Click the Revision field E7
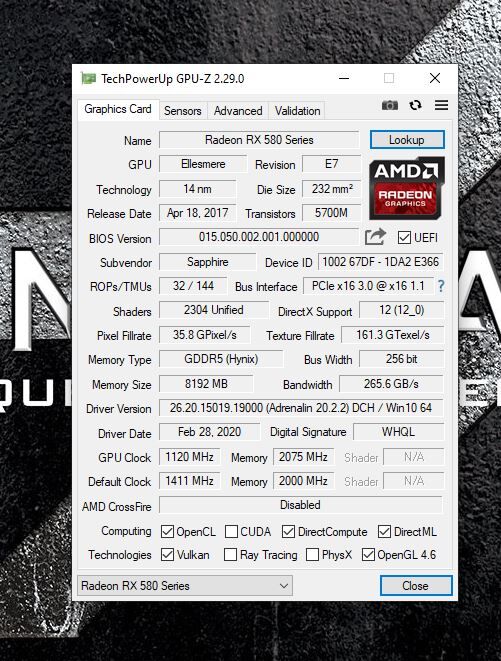The height and width of the screenshot is (661, 501). 331,164
